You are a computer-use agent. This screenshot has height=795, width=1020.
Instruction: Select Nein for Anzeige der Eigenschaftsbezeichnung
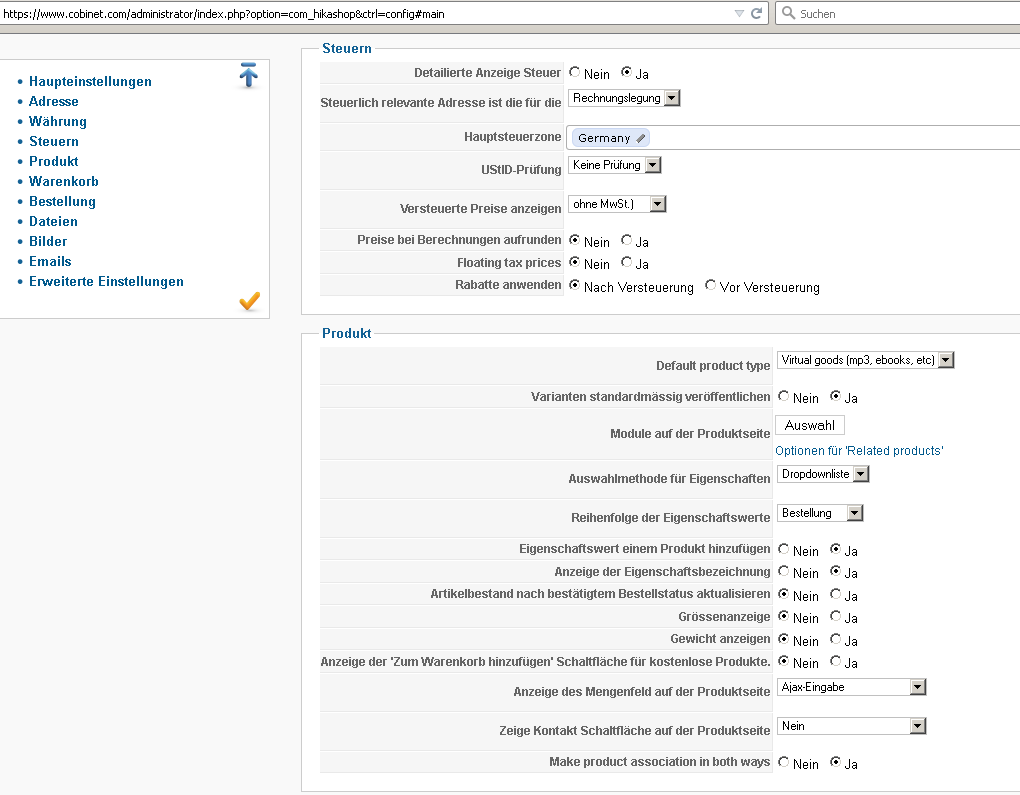[783, 571]
